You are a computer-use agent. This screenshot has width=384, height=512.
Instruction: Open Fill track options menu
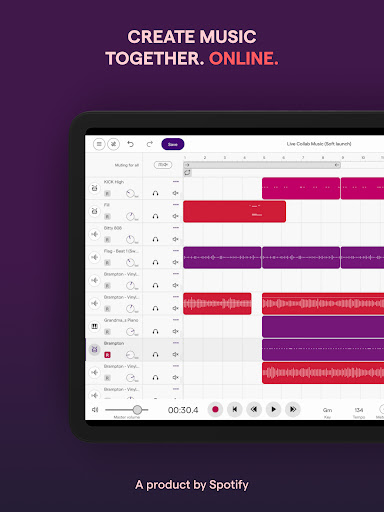(x=176, y=205)
